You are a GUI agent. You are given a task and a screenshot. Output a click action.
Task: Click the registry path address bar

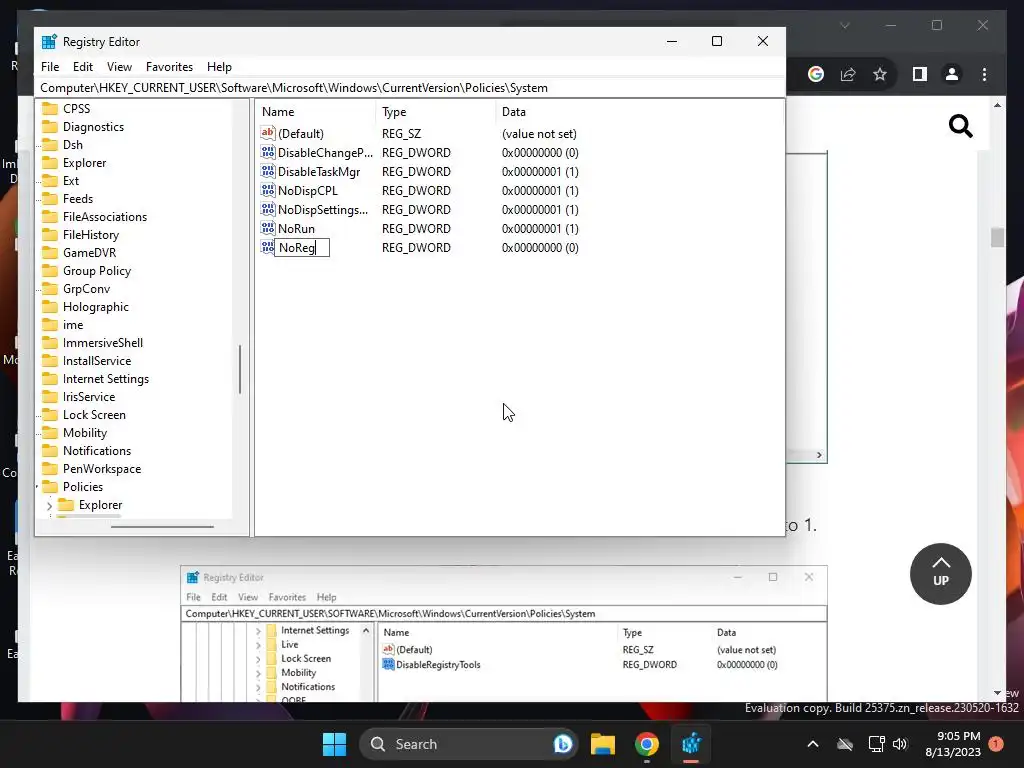point(410,88)
